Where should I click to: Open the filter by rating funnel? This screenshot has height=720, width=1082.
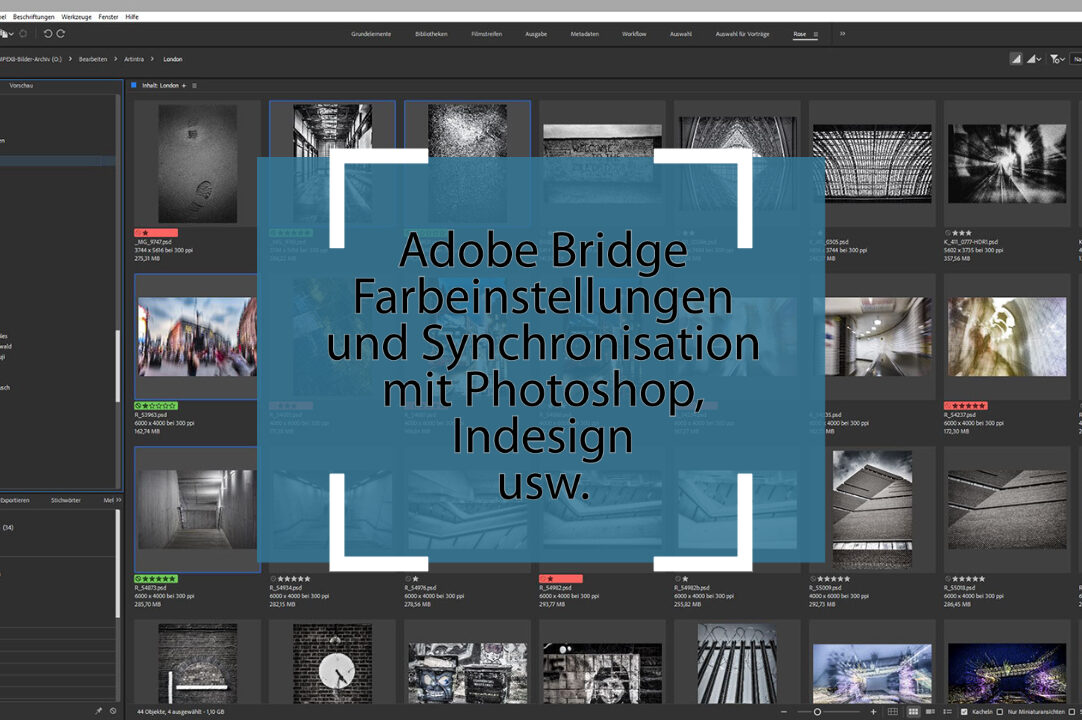1056,59
